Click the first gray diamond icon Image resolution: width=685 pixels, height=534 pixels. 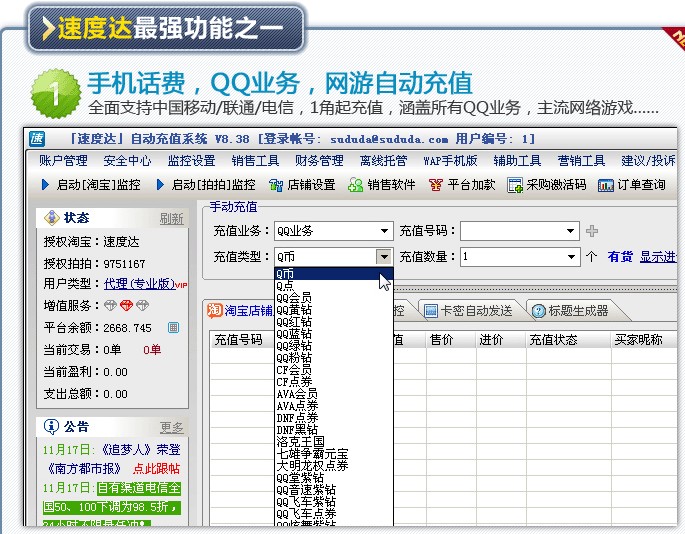[x=111, y=305]
